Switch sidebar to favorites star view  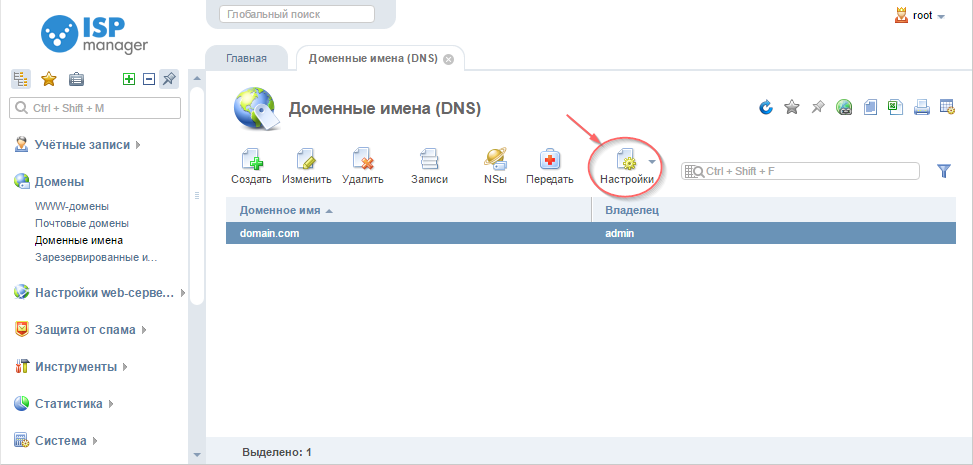tap(48, 79)
